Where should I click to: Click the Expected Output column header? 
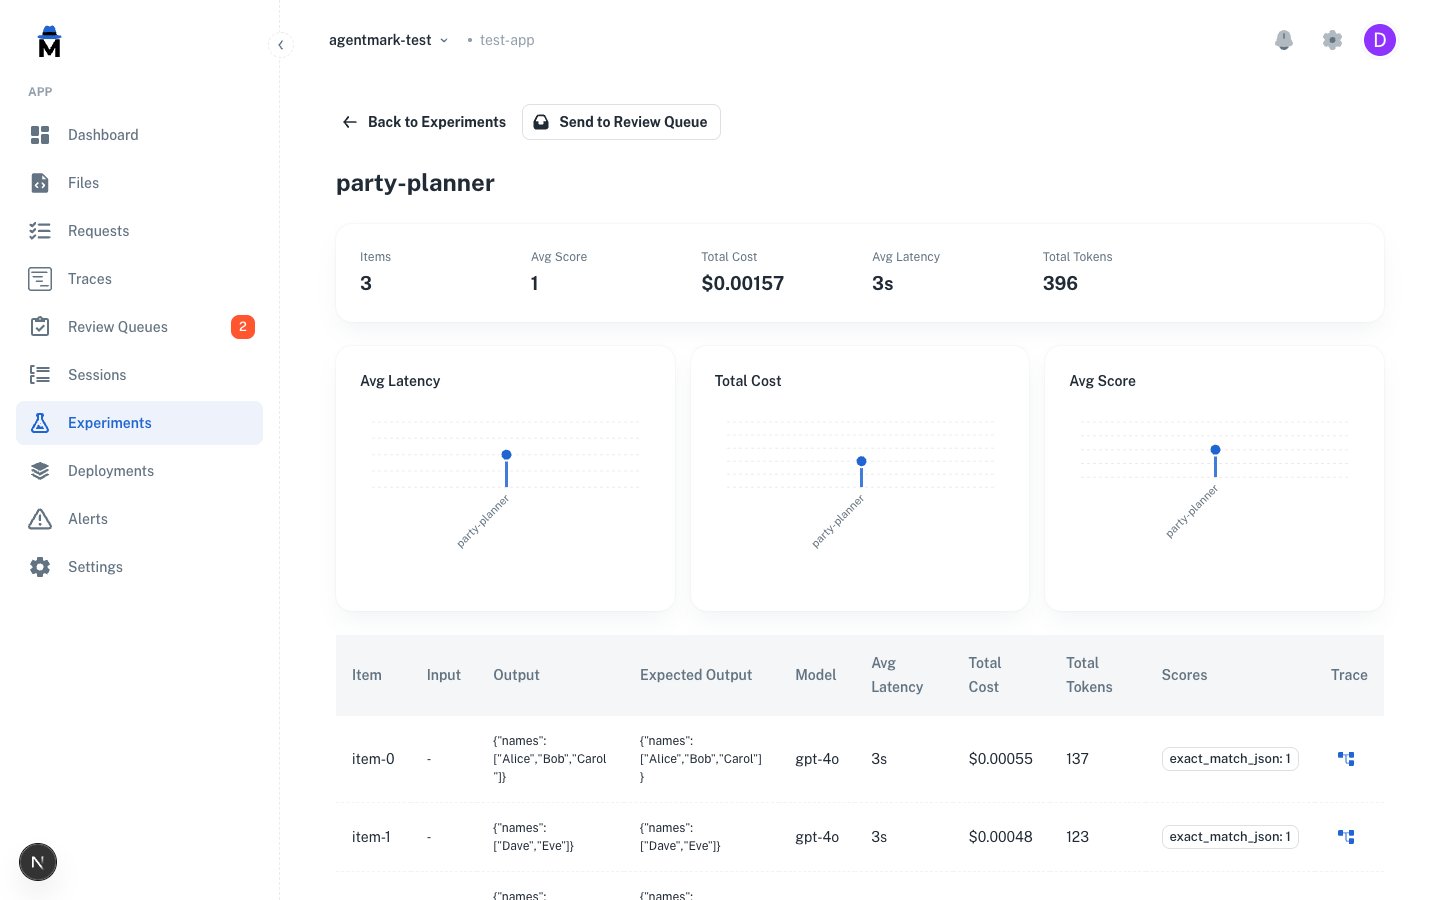696,675
